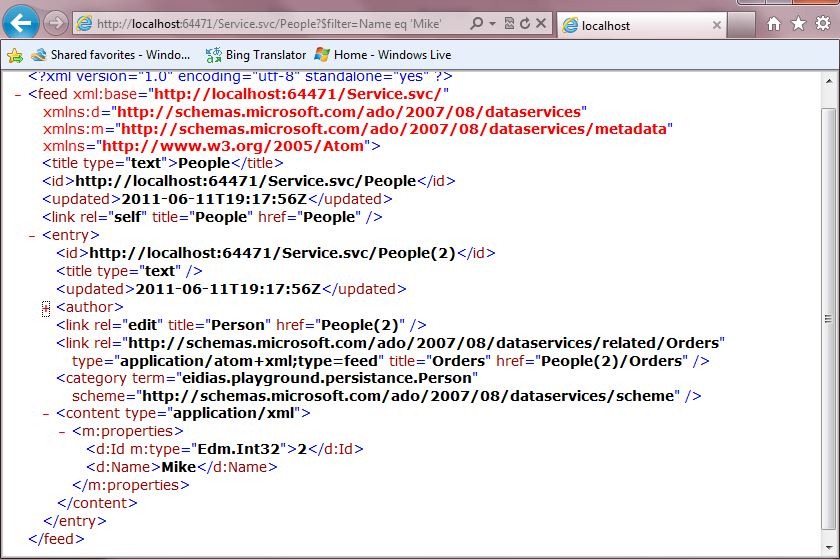Refresh the page using the reload icon
This screenshot has width=840, height=560.
click(525, 23)
